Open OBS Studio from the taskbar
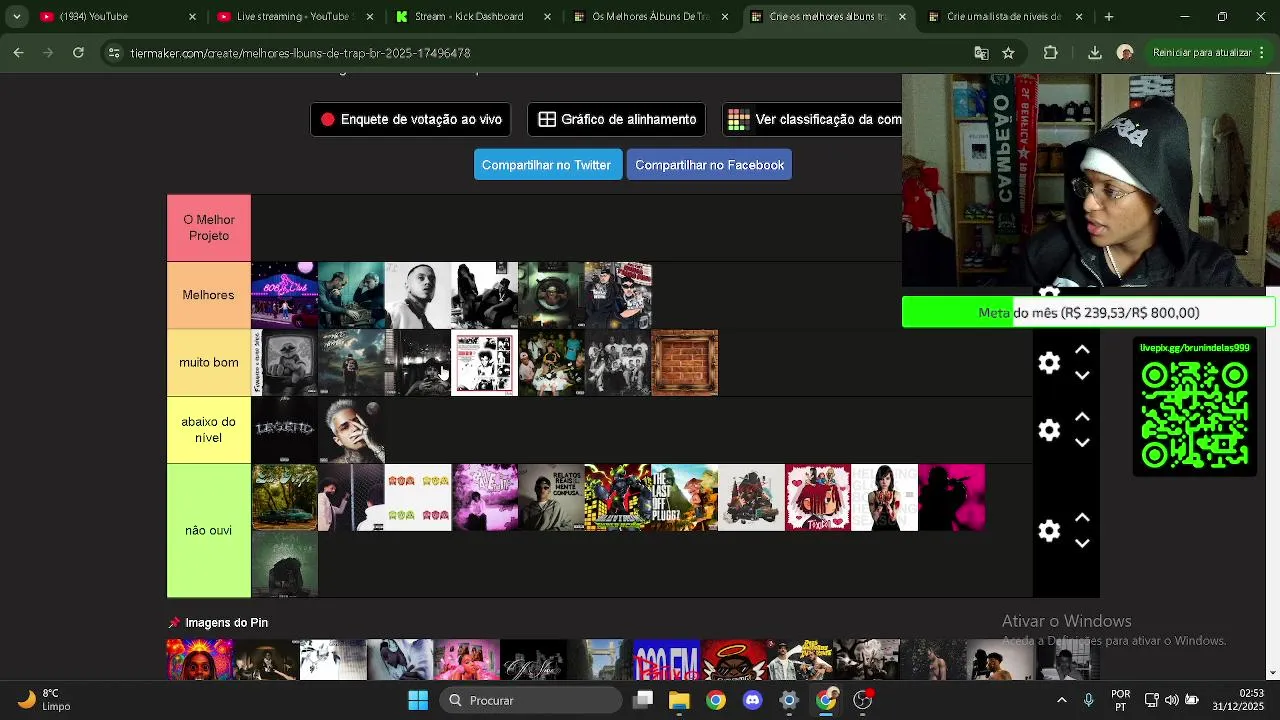 pyautogui.click(x=862, y=700)
